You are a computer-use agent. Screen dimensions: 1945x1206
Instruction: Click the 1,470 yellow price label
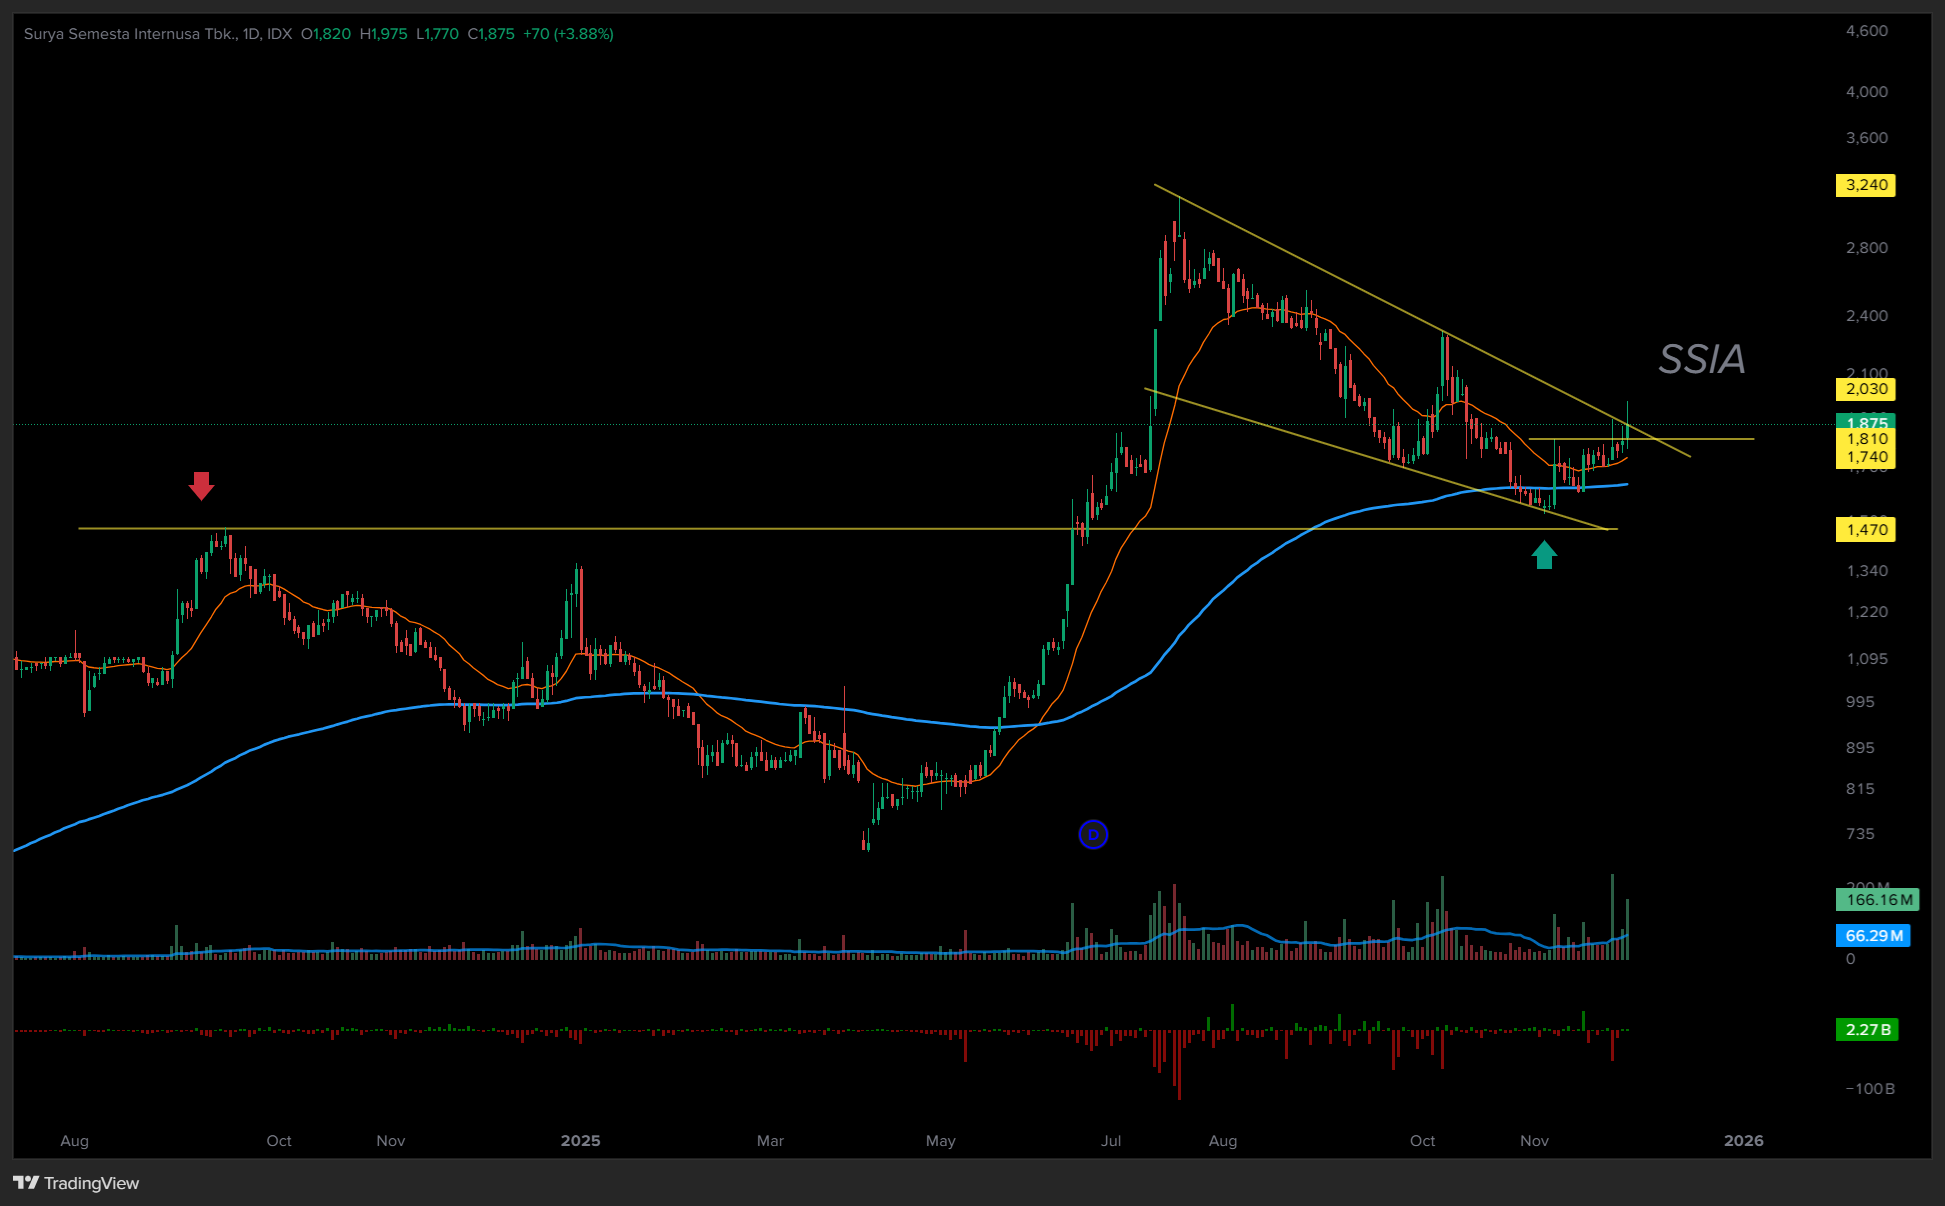click(1865, 530)
